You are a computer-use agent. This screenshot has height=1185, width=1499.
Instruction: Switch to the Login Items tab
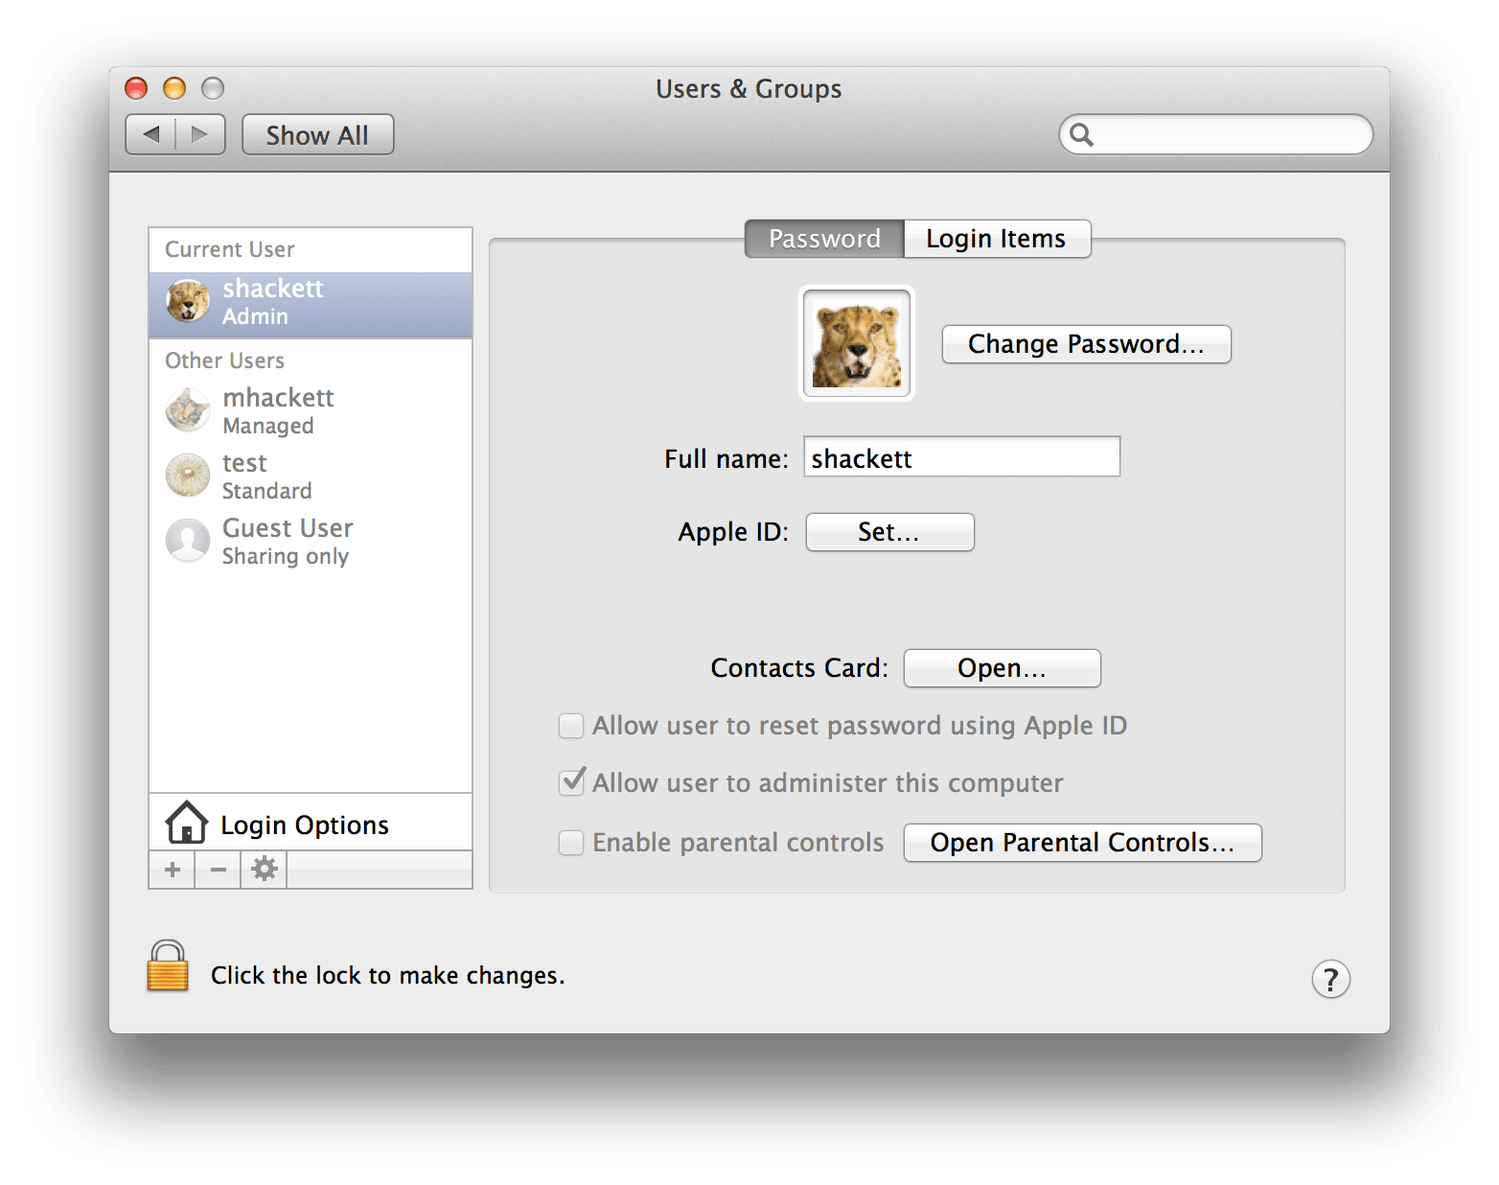[996, 239]
